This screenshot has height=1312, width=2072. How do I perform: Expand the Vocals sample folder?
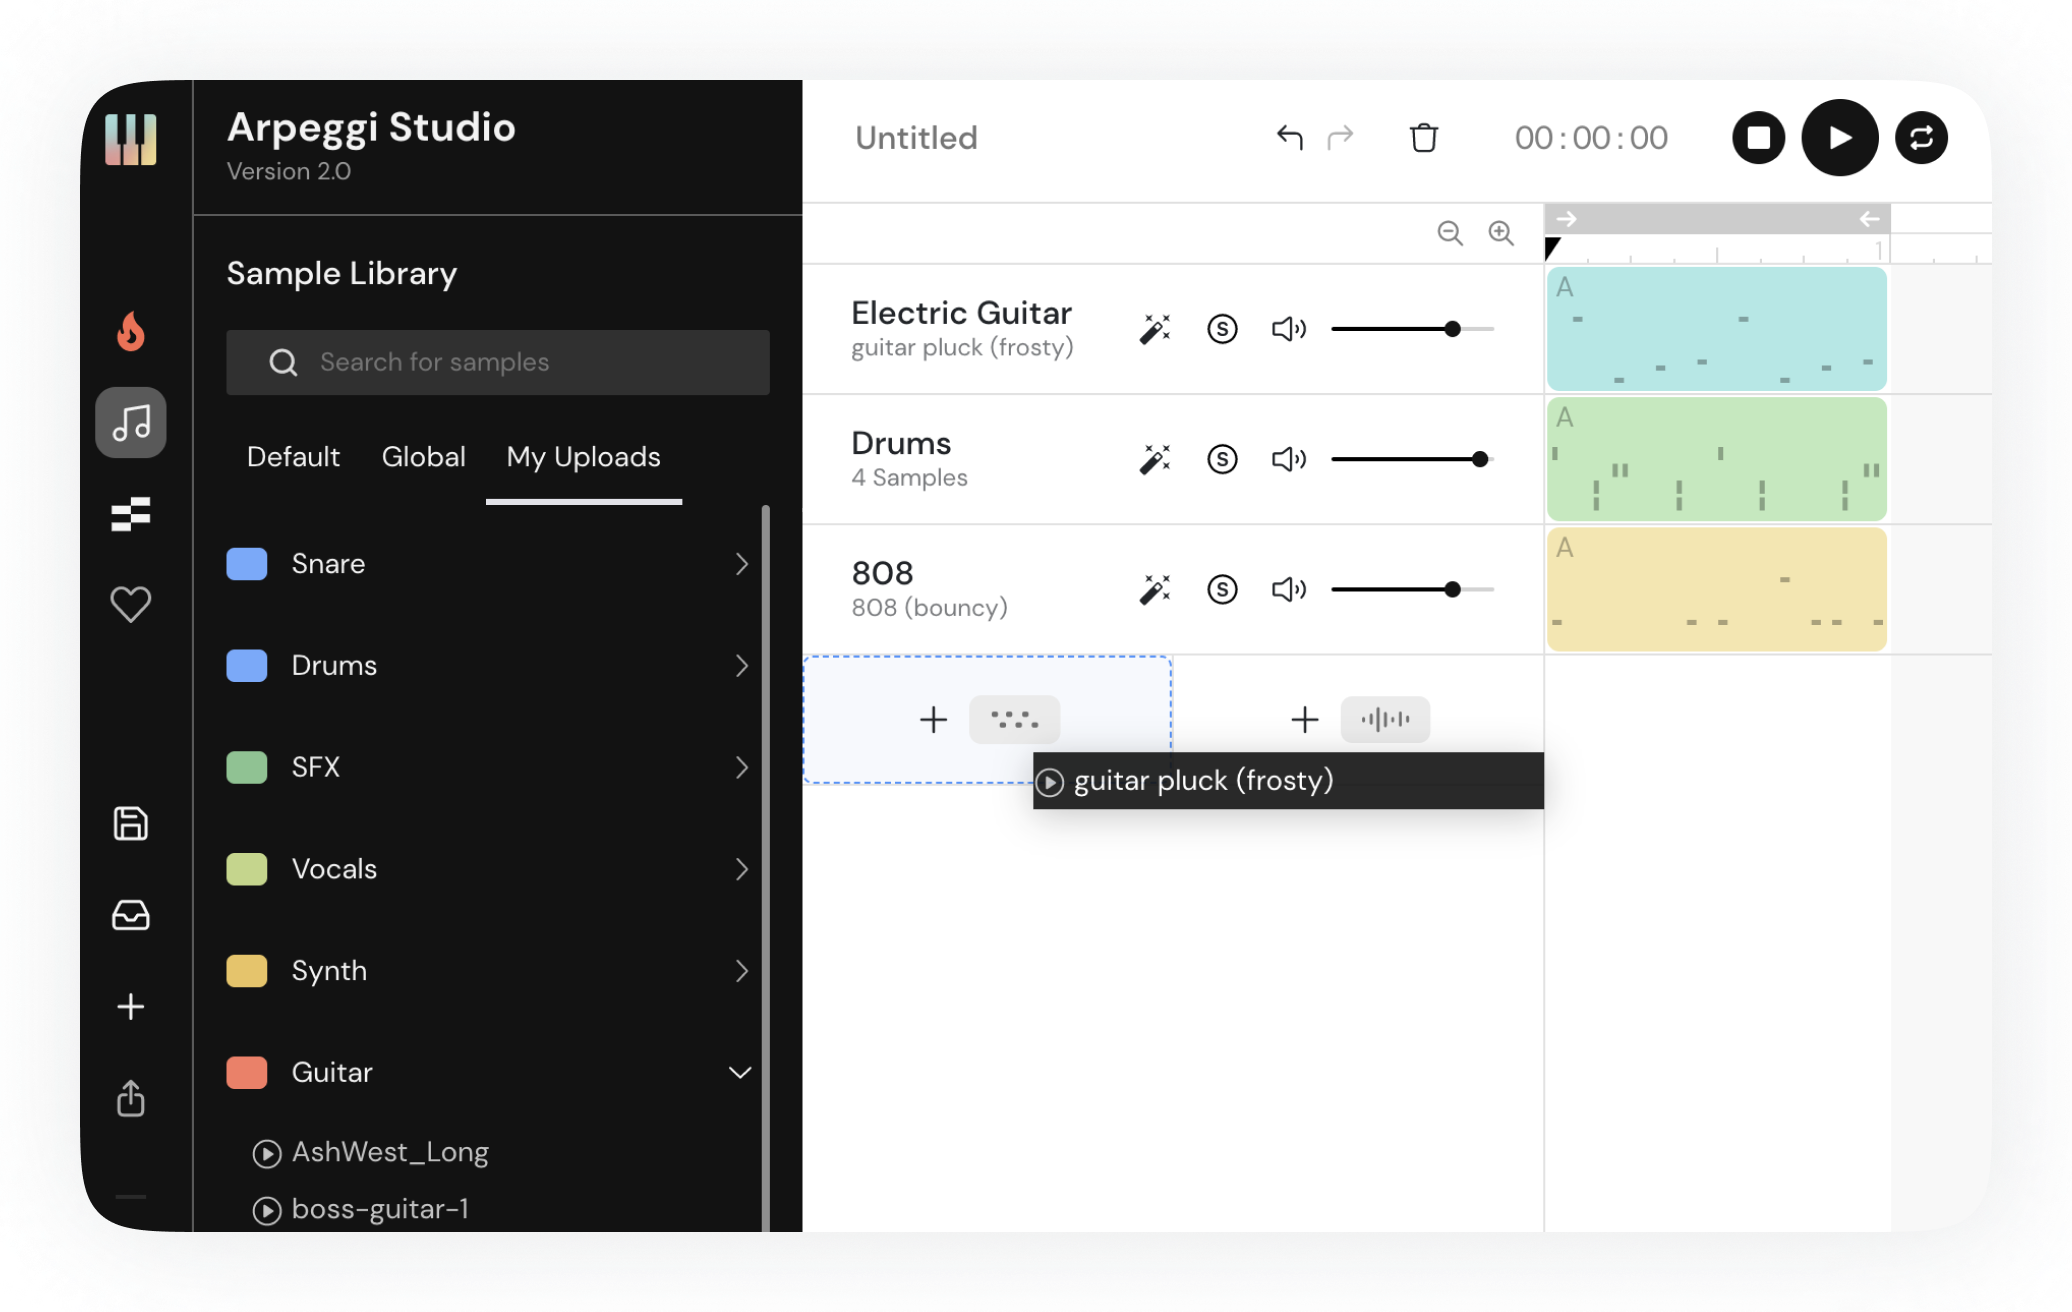coord(741,869)
